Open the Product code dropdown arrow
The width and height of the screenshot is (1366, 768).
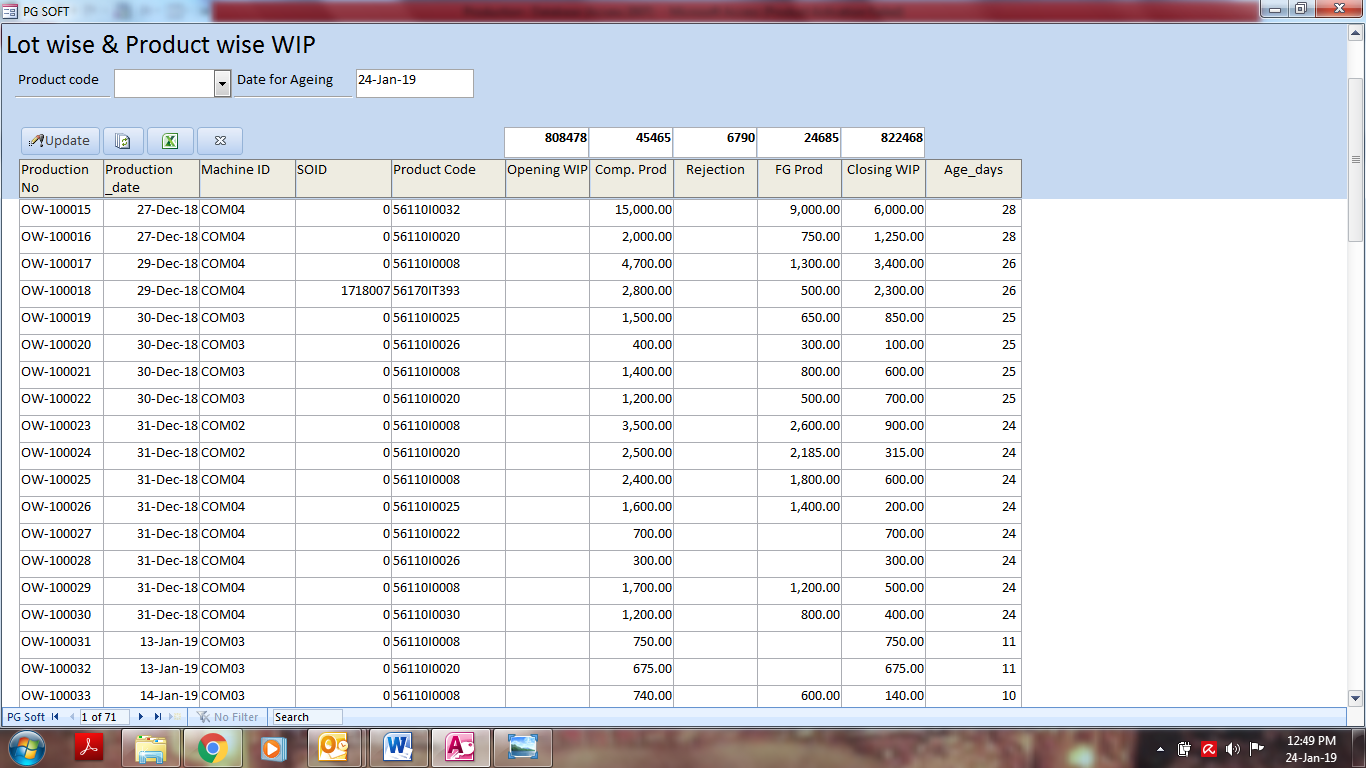pyautogui.click(x=222, y=84)
